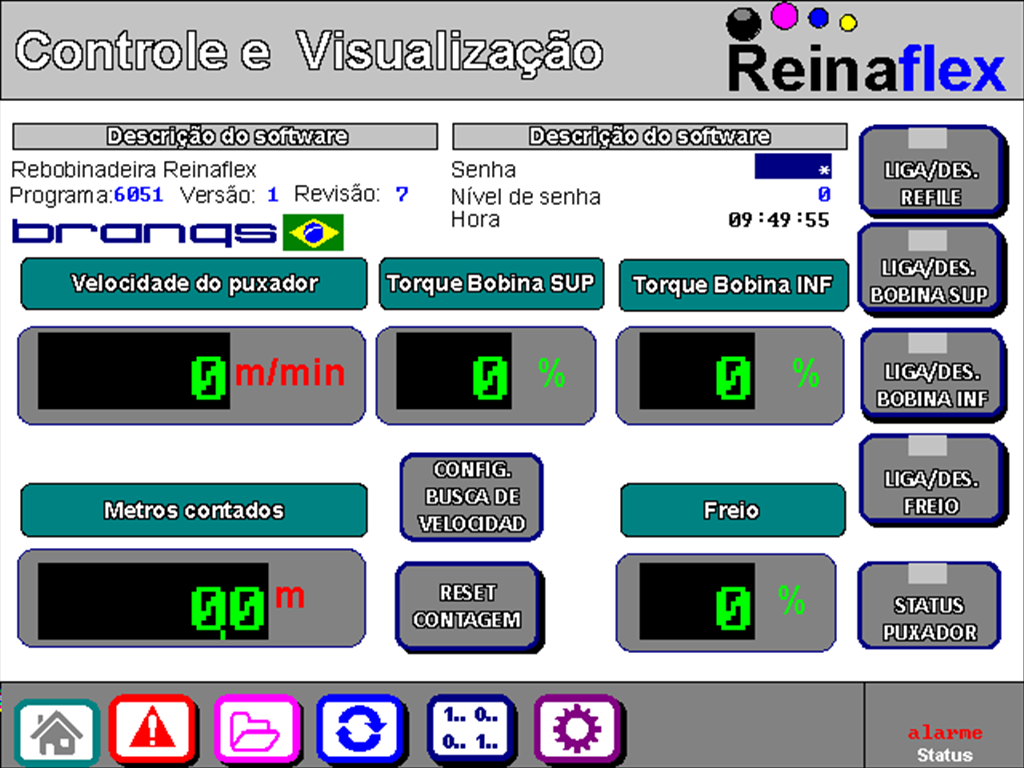Click the magenta dot above the Reinaflex logo
Image resolution: width=1024 pixels, height=768 pixels.
pos(785,16)
